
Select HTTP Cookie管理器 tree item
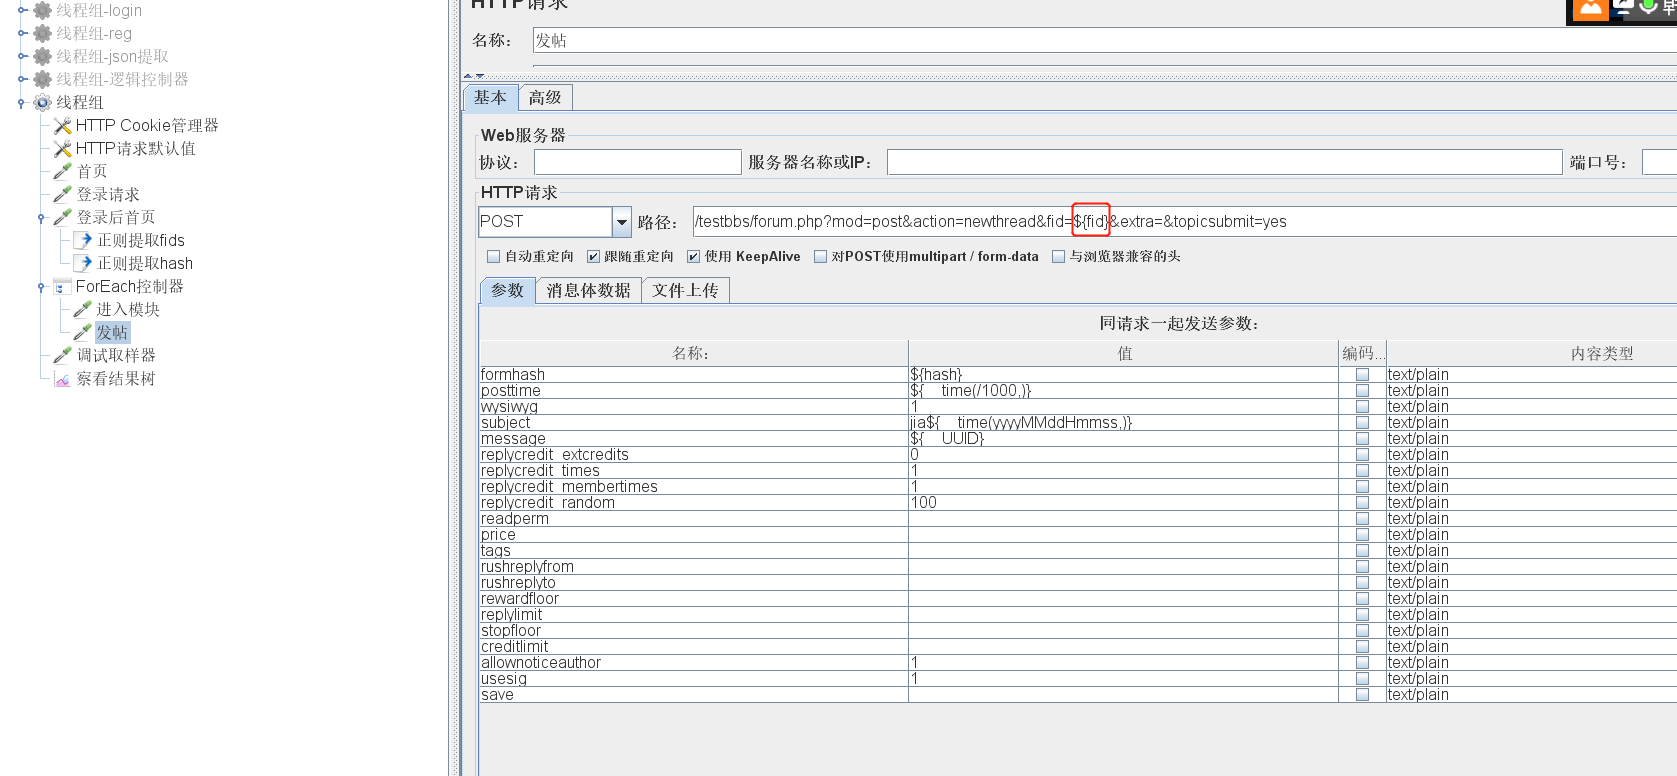[x=147, y=125]
